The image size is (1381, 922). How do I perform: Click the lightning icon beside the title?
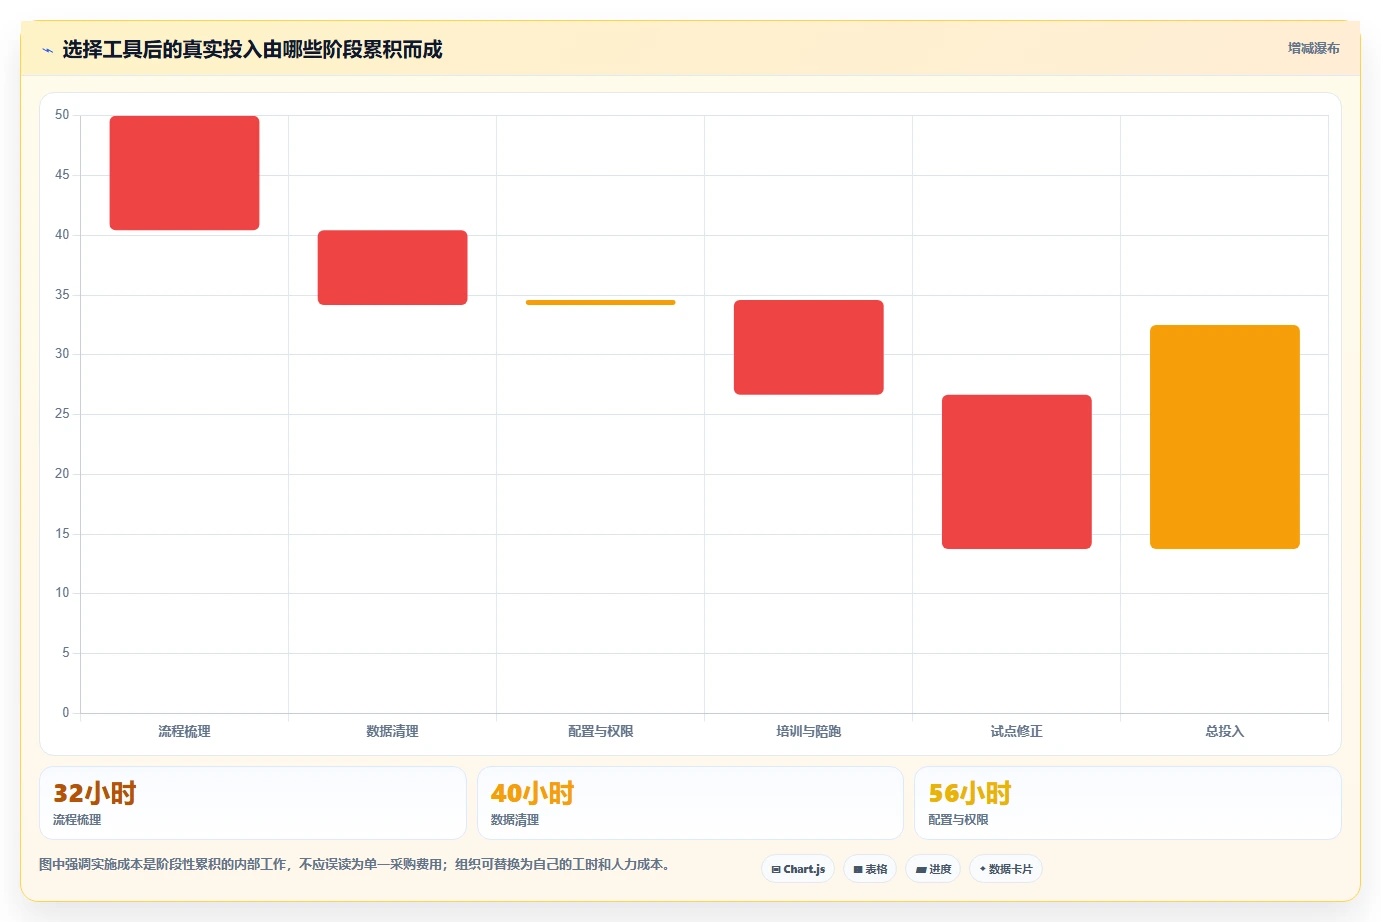[x=47, y=50]
